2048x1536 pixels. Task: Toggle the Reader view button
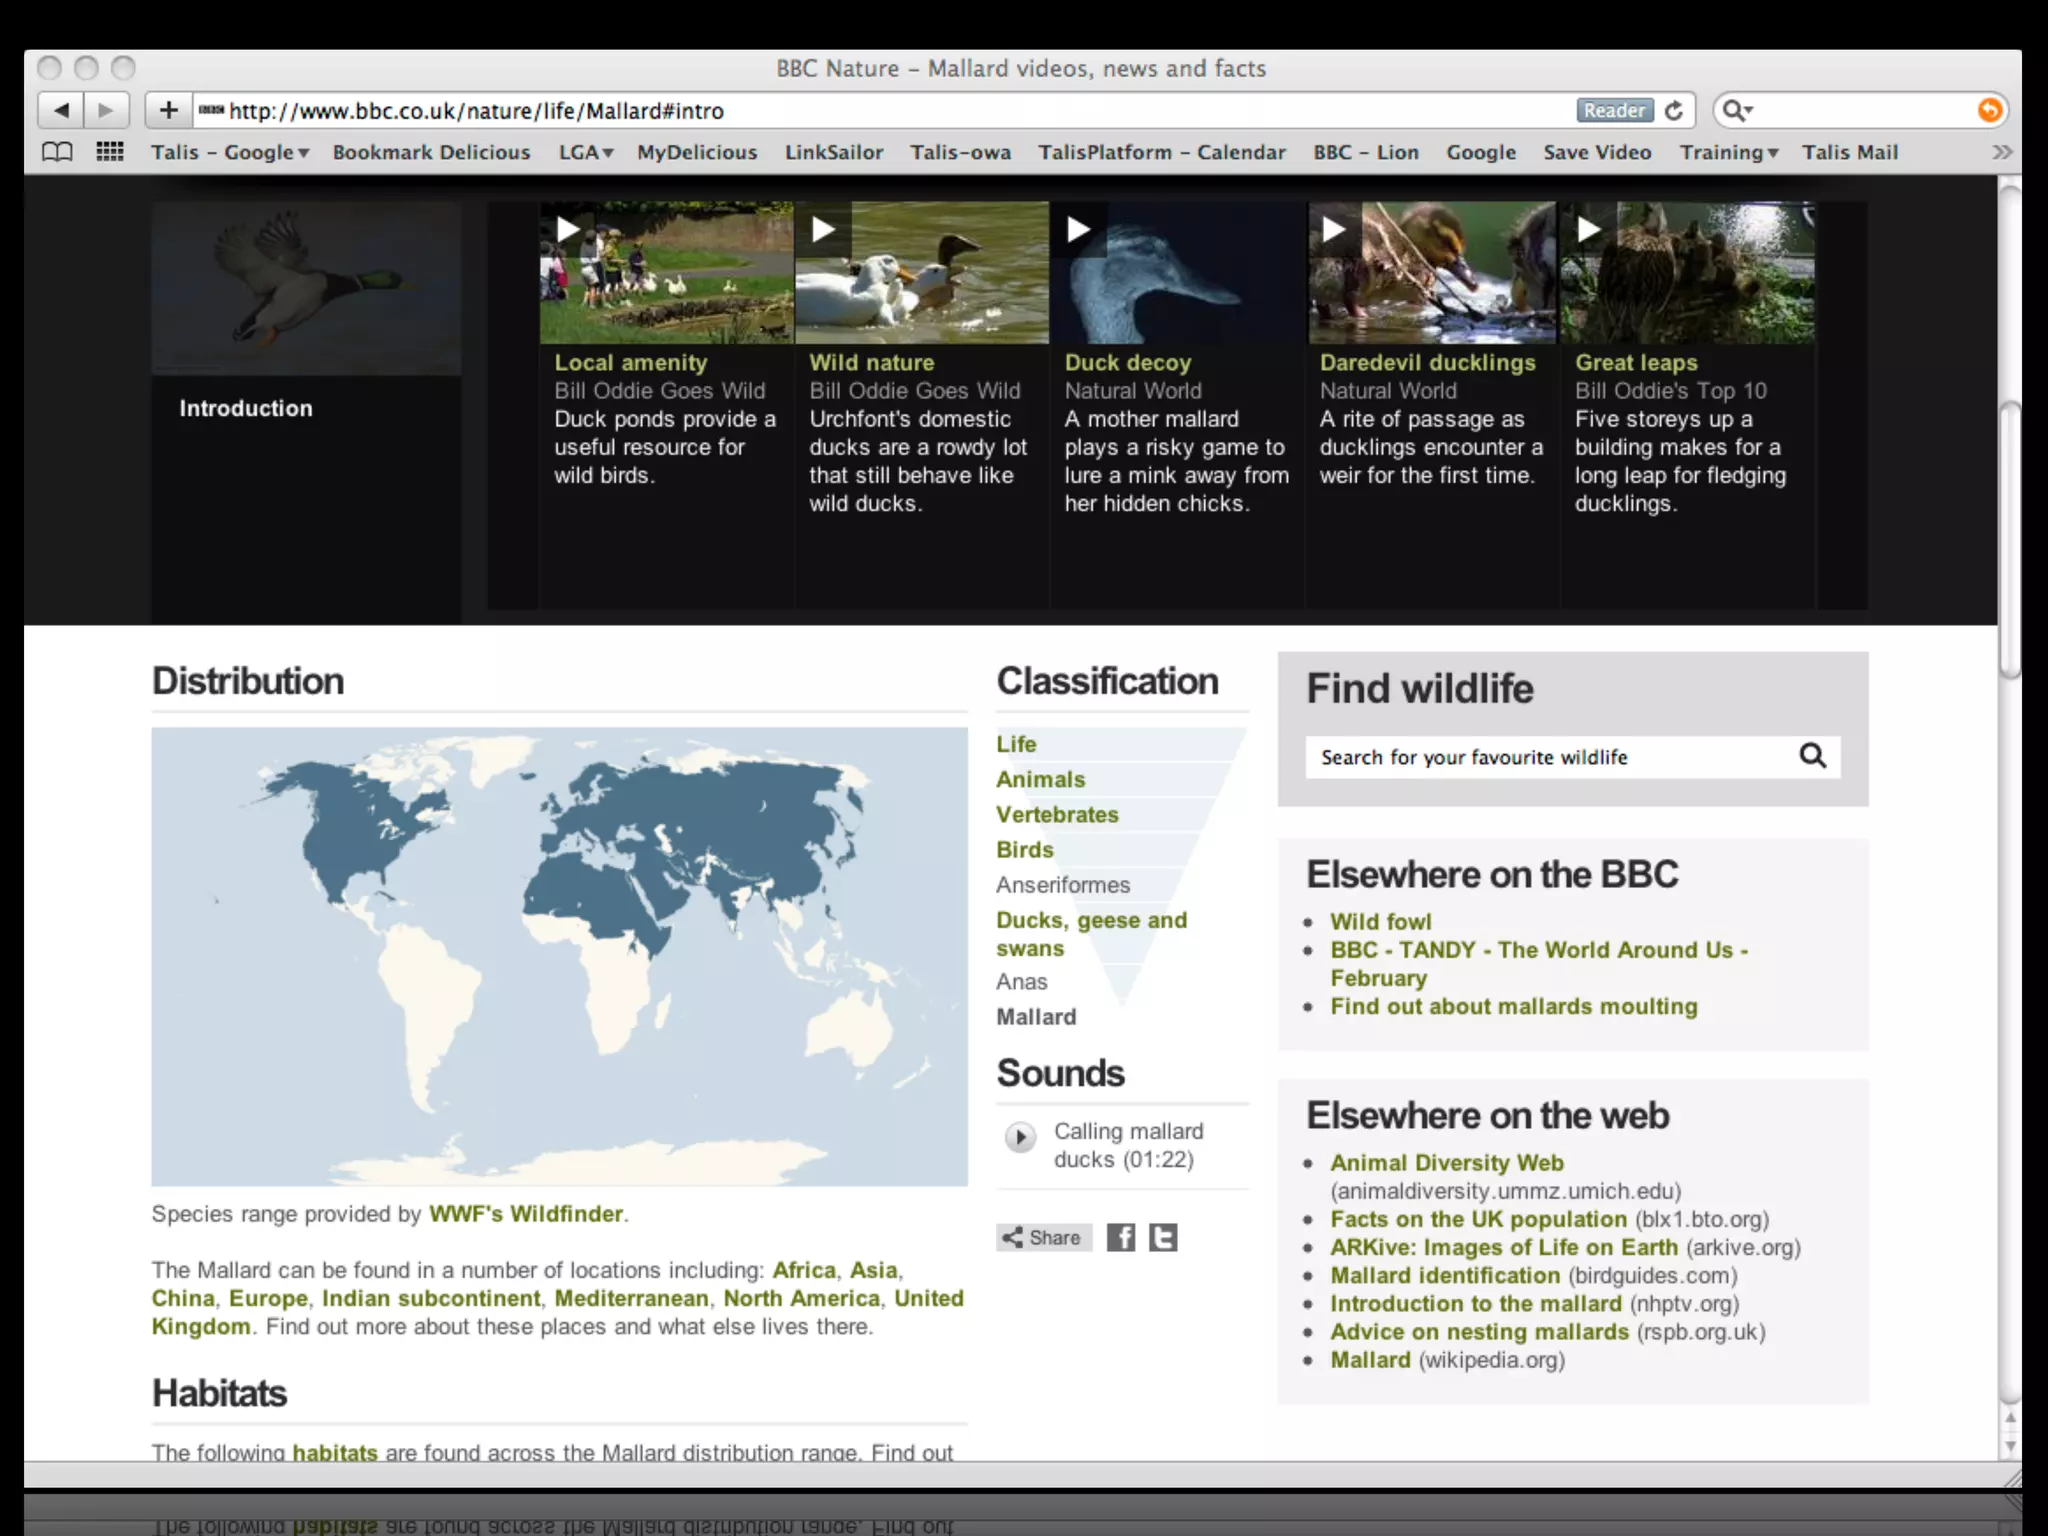click(1613, 110)
